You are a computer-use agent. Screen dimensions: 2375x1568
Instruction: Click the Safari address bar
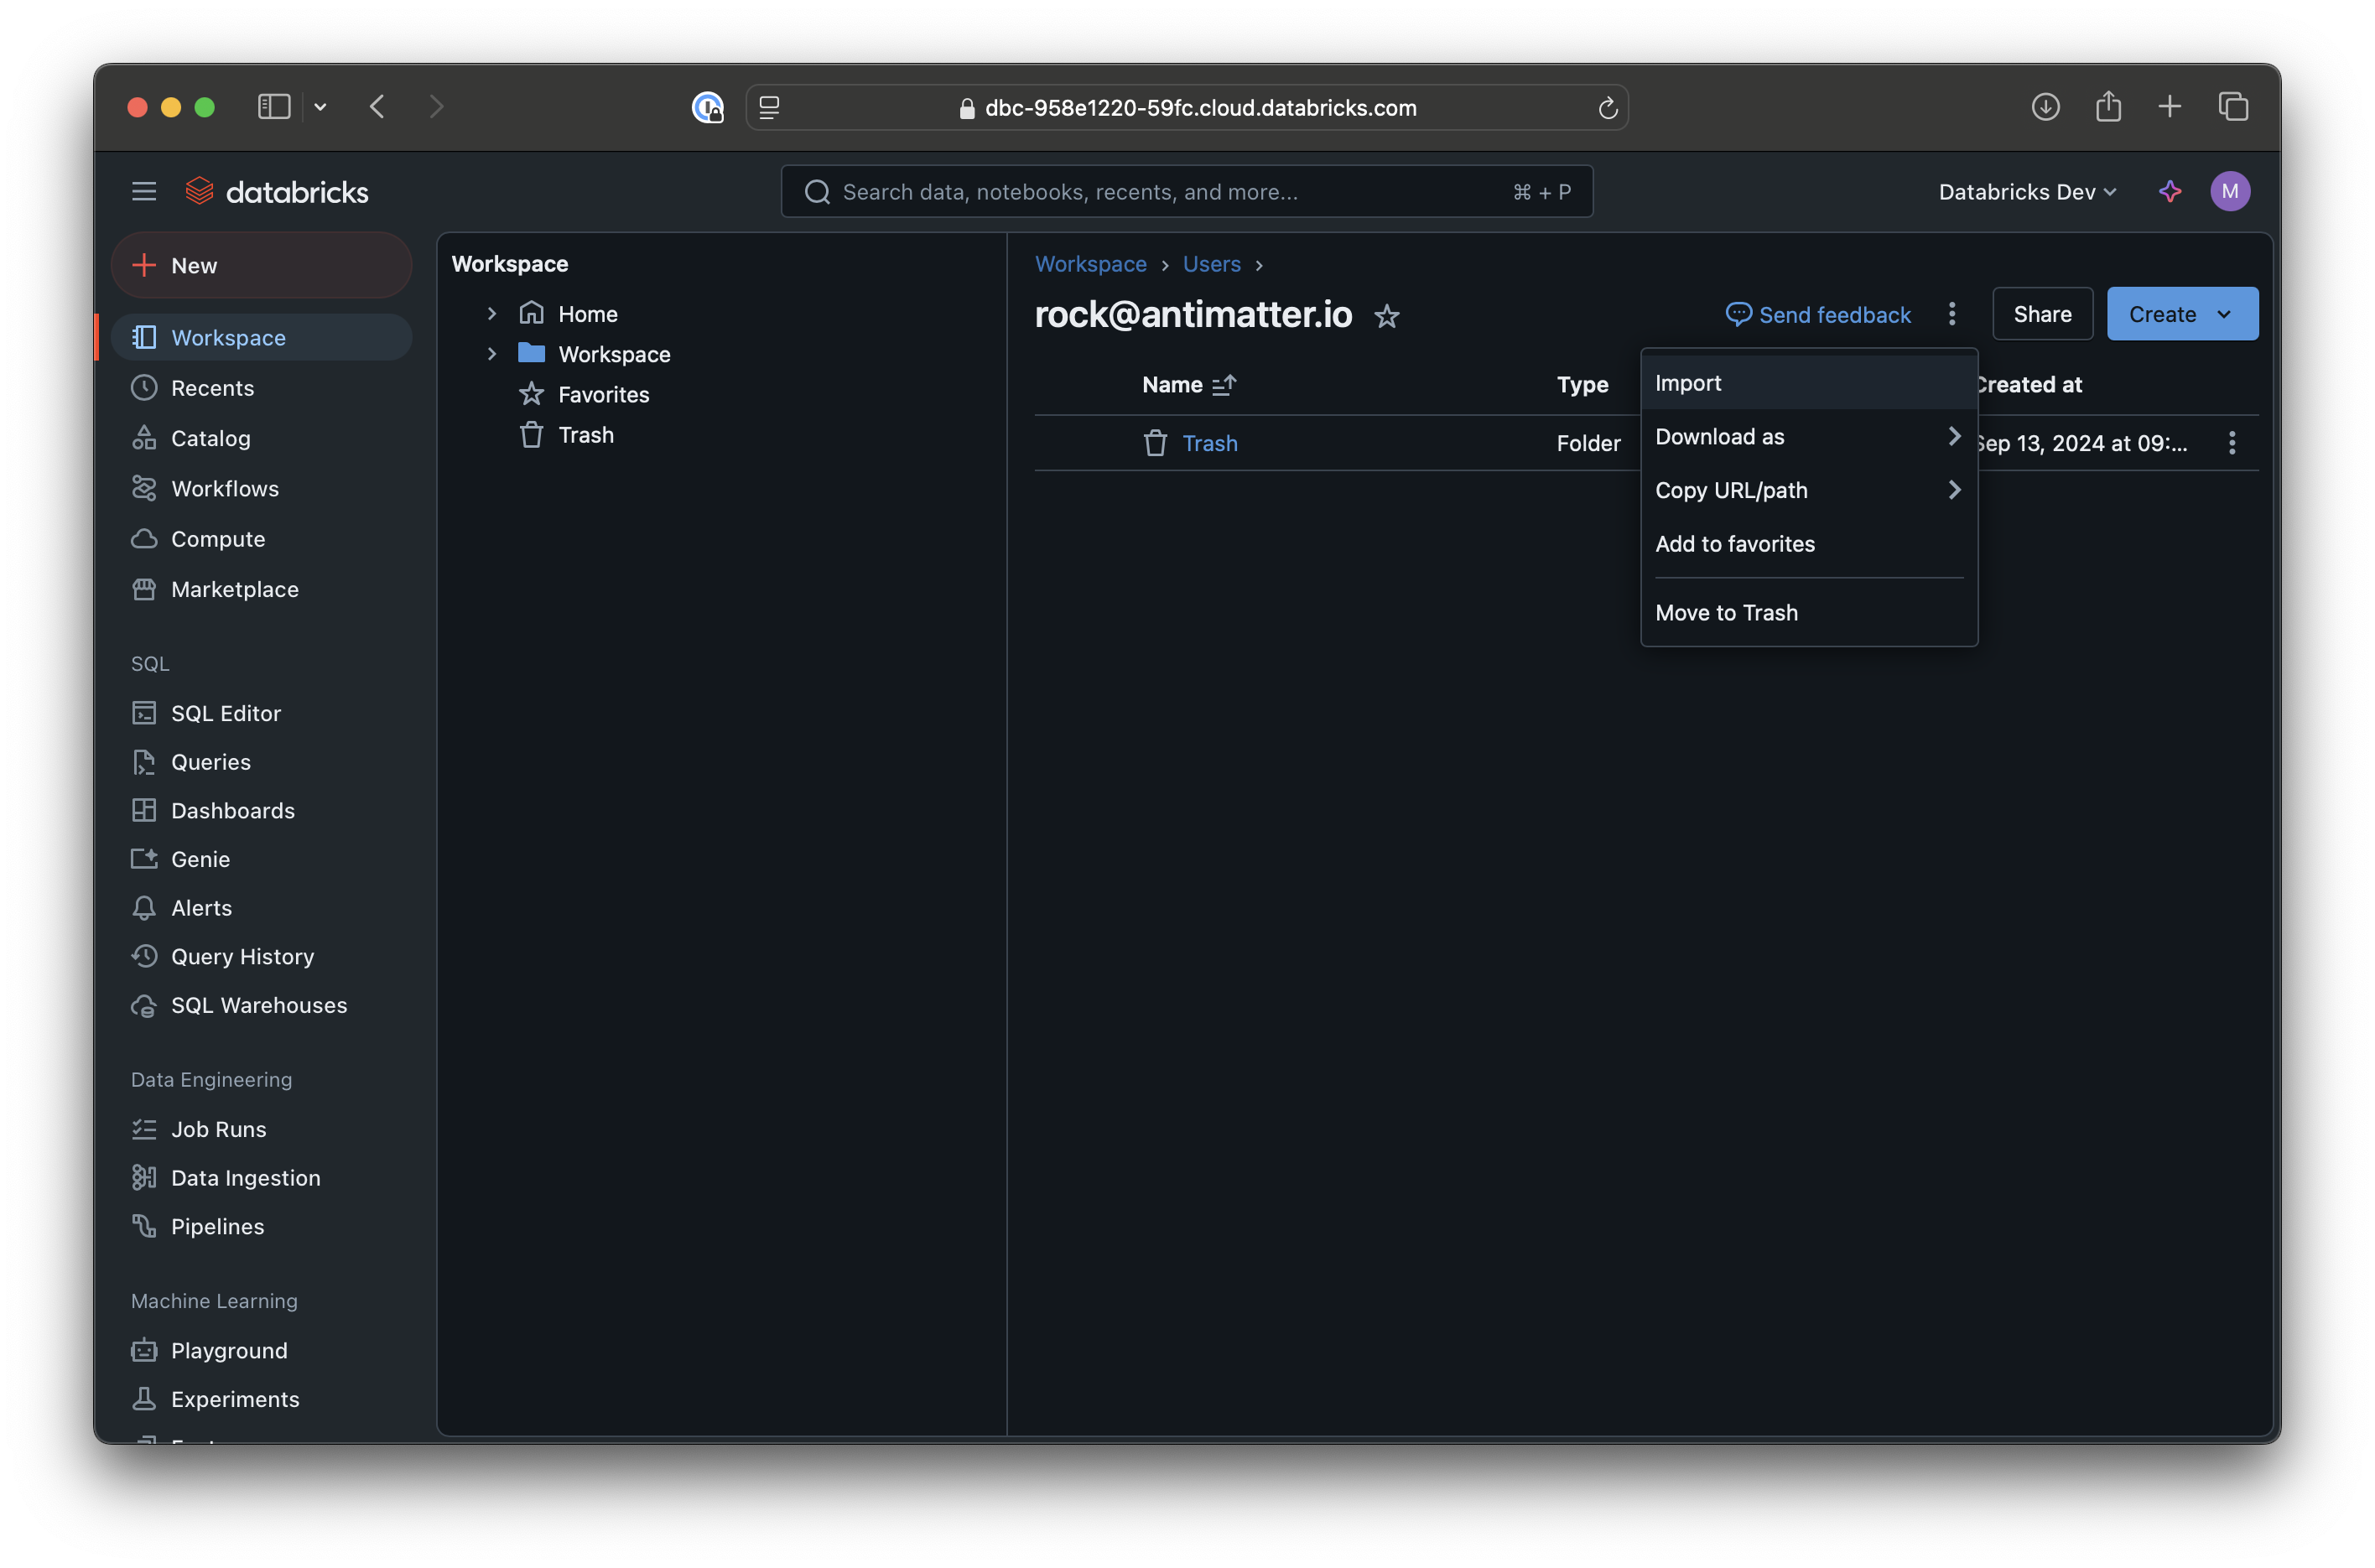1186,107
